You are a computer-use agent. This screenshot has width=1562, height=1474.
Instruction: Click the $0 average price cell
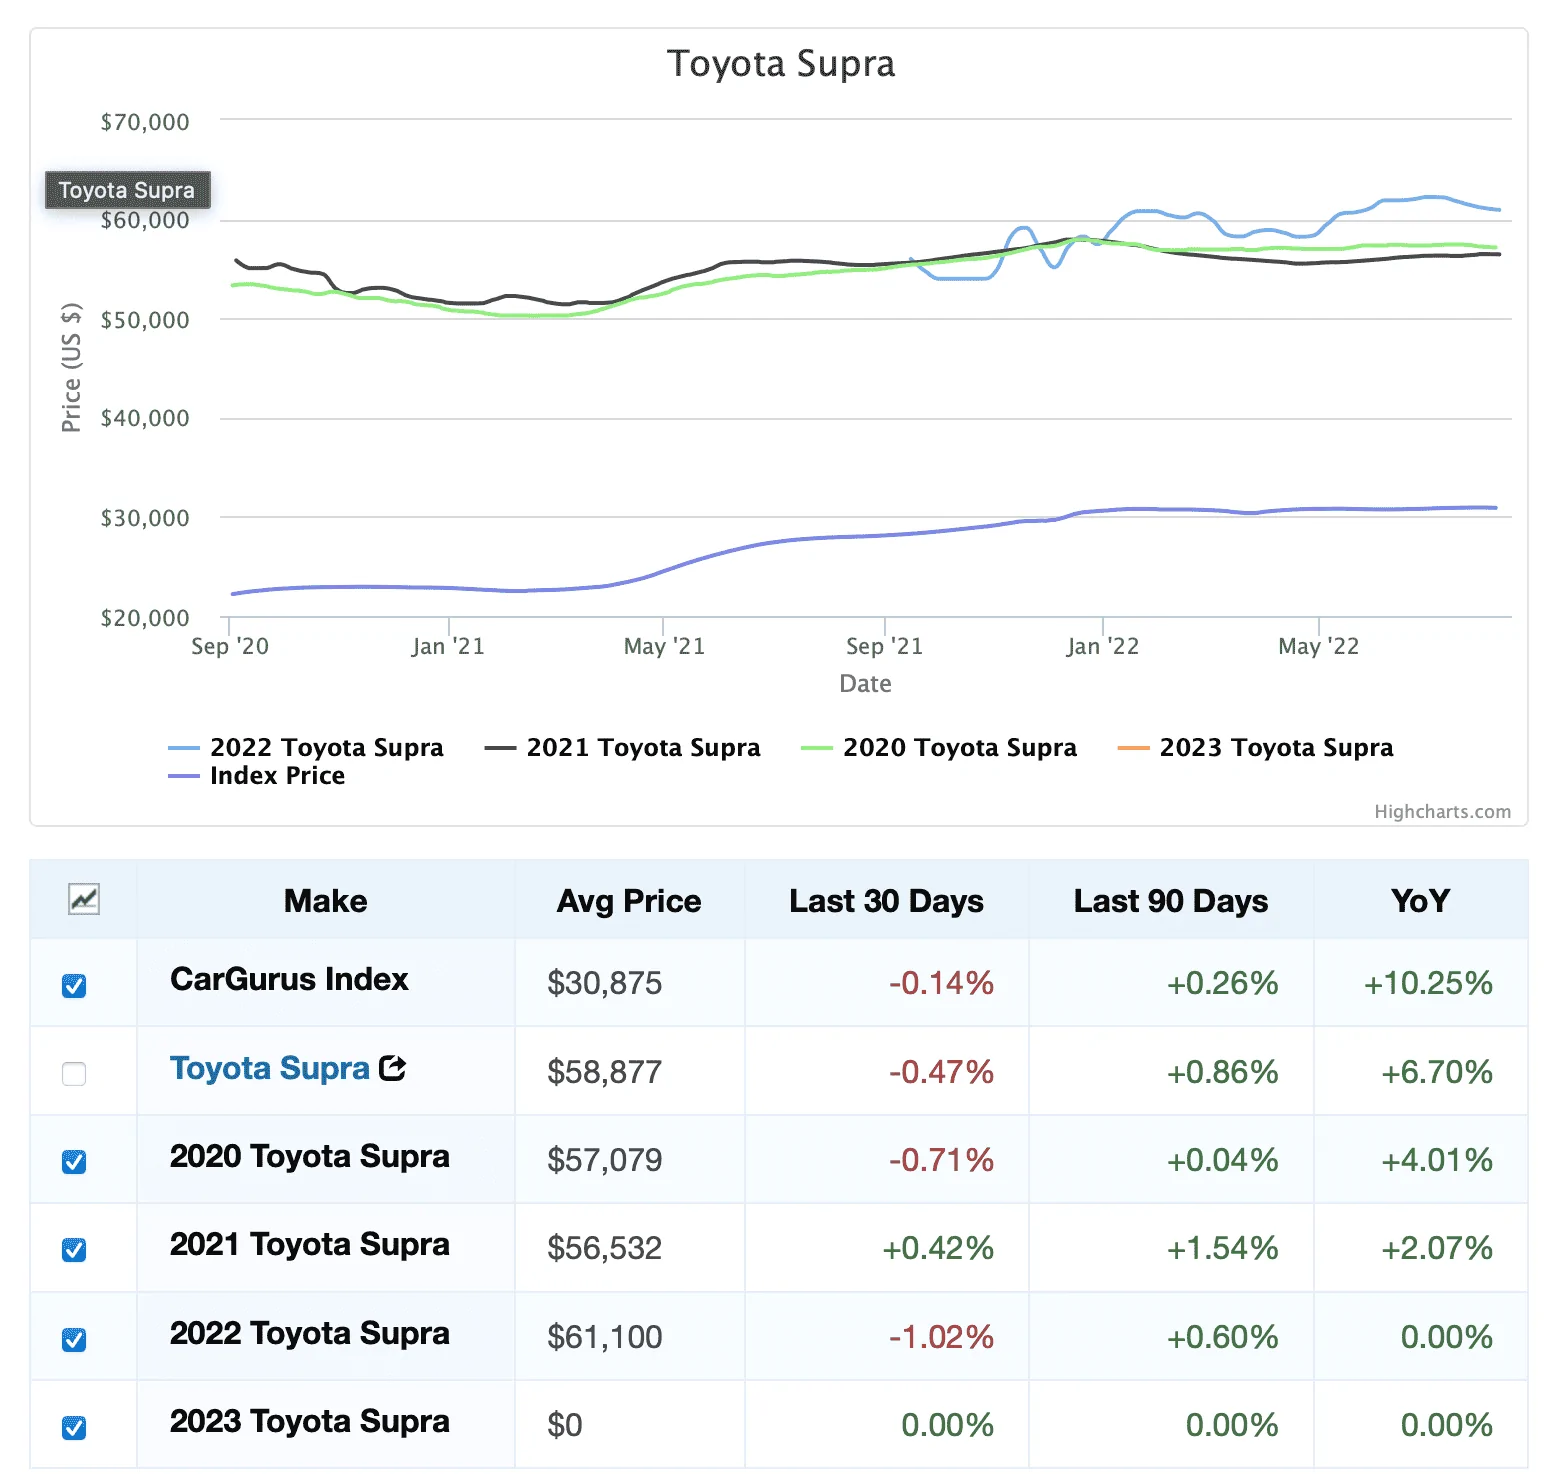tap(564, 1425)
